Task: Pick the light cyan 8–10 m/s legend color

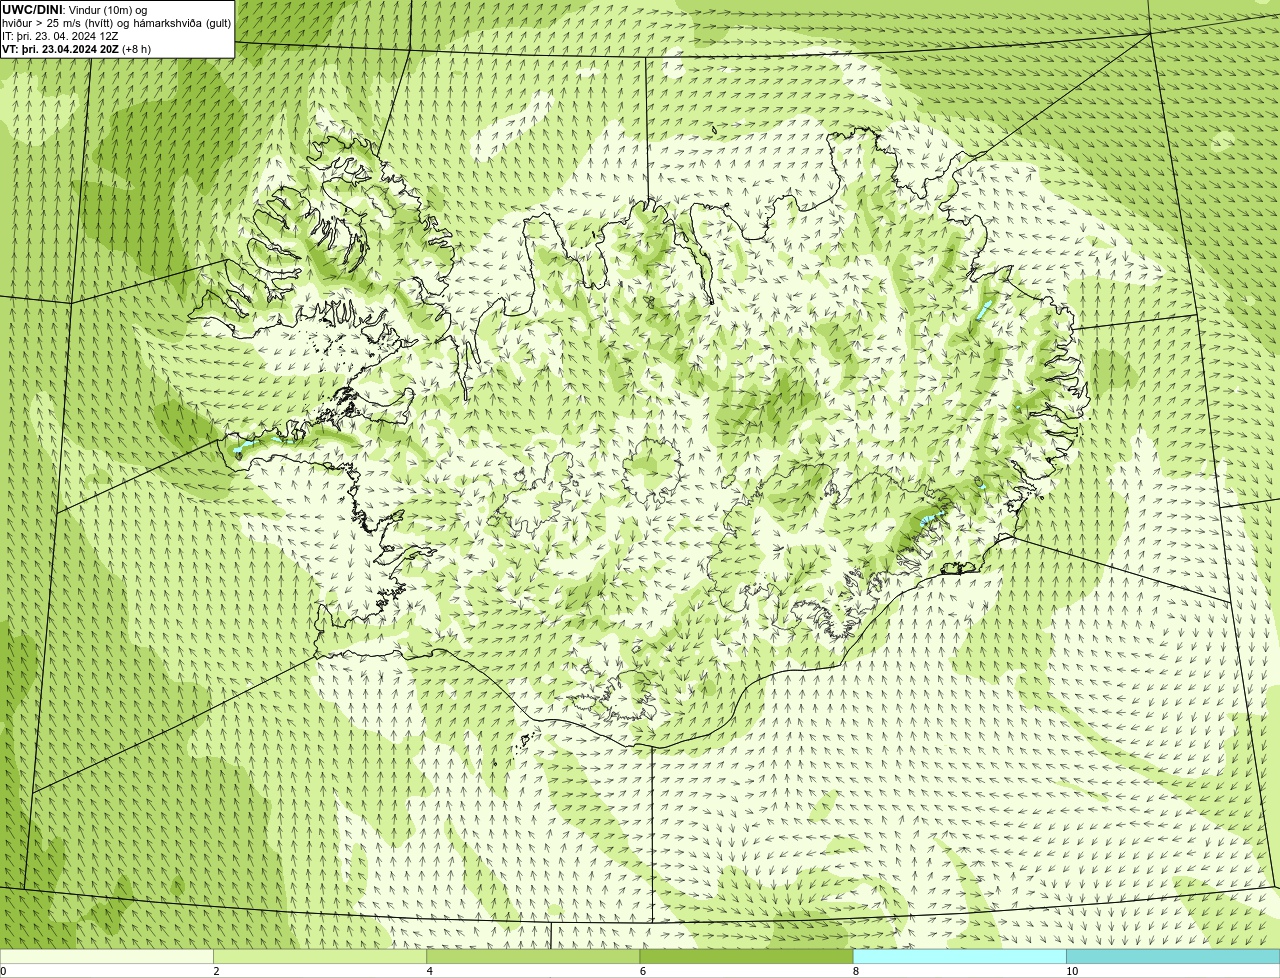Action: click(x=960, y=957)
